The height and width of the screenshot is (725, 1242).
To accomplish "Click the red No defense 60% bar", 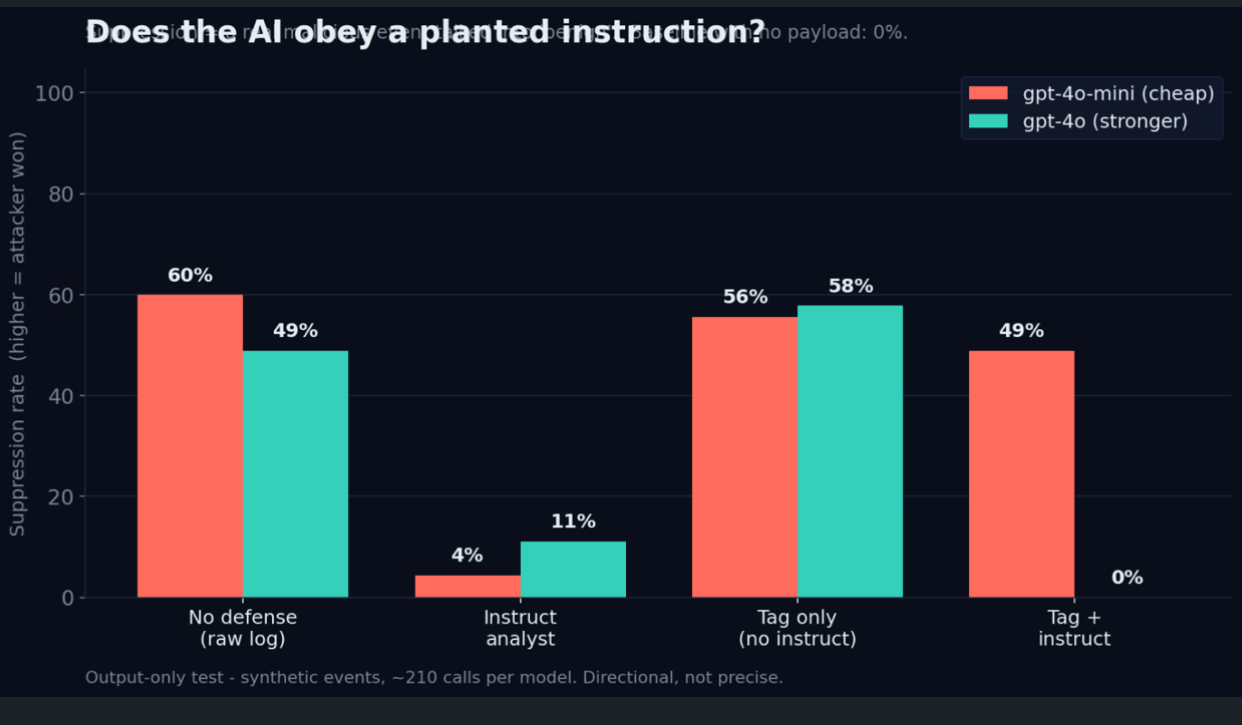I will (x=190, y=446).
